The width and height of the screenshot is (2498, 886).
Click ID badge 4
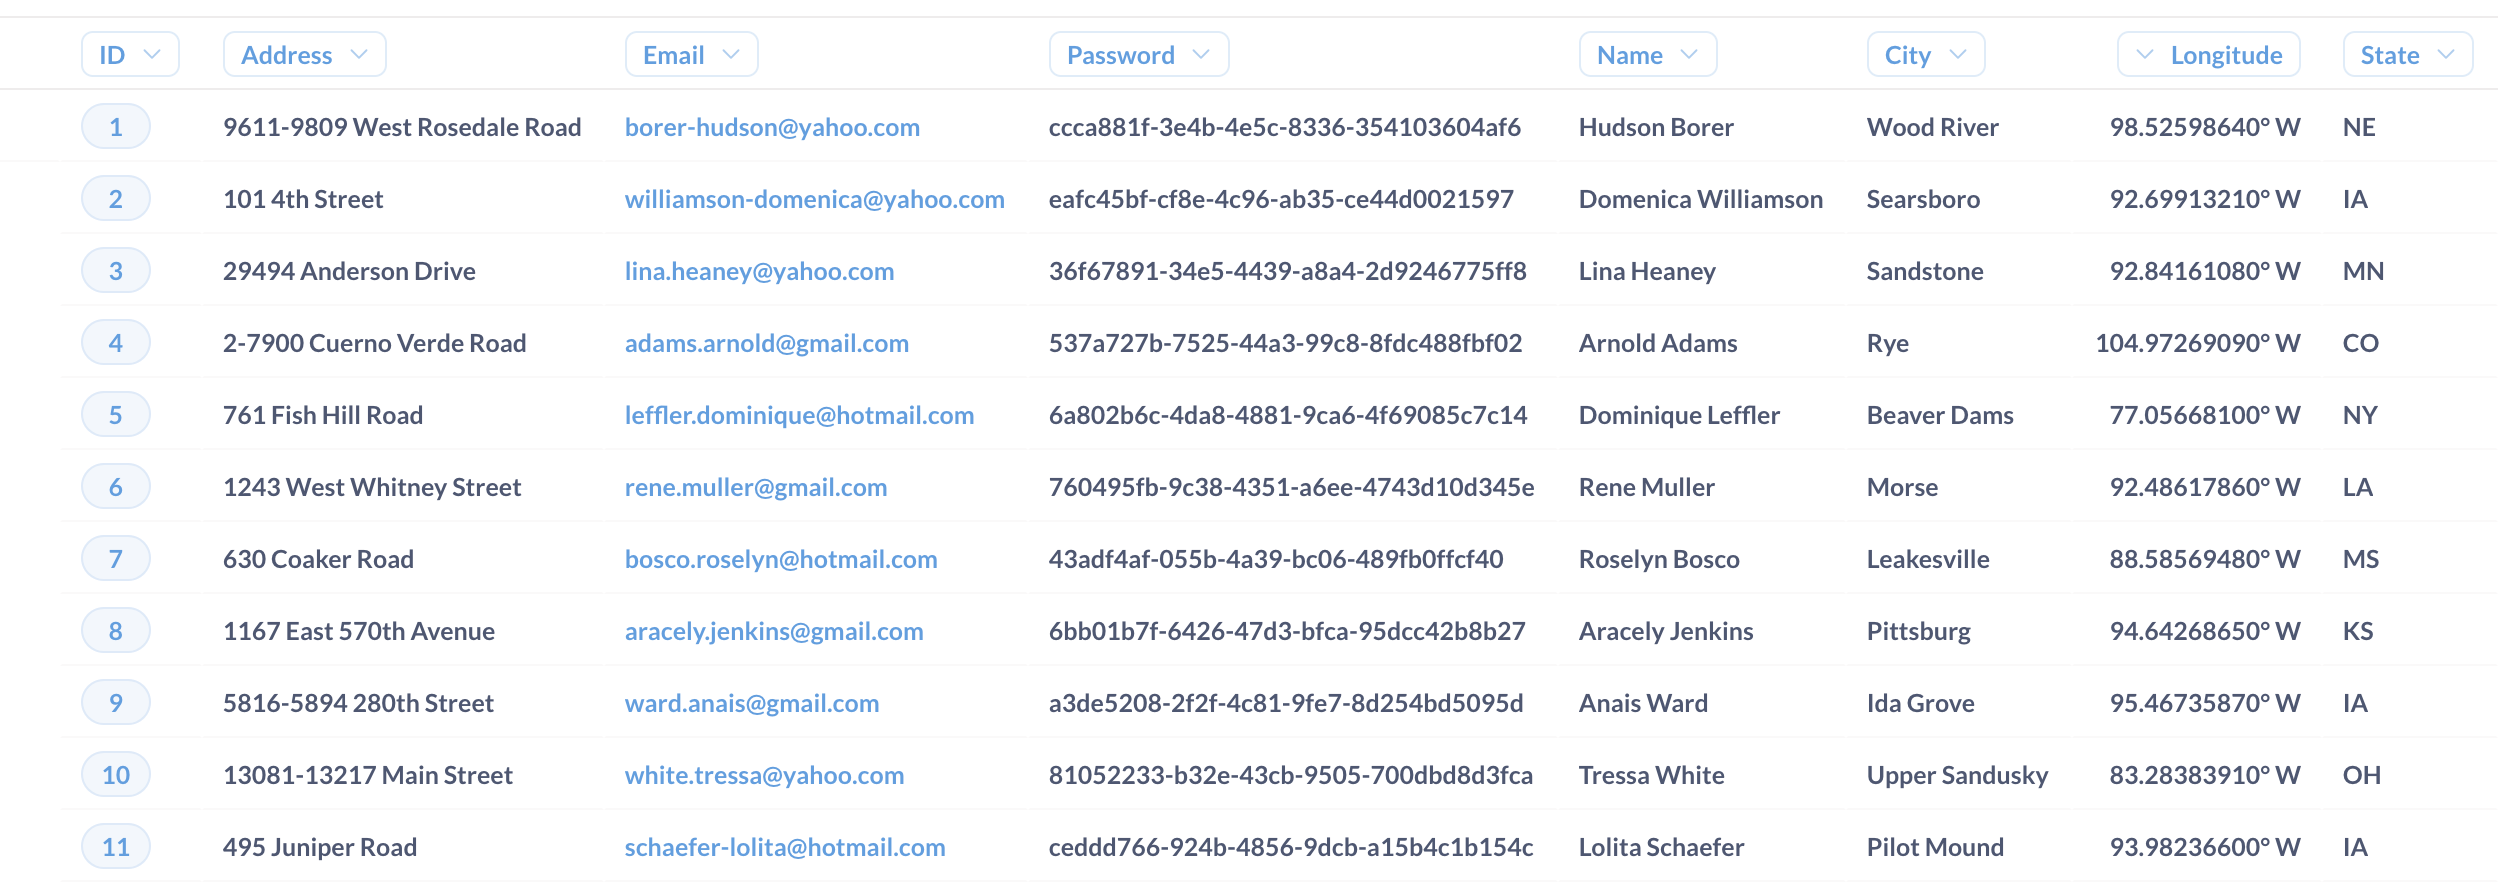tap(116, 343)
